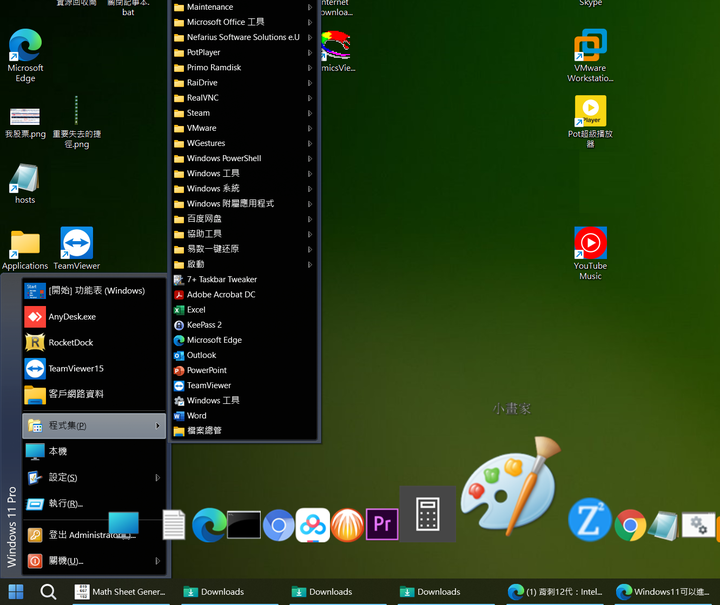Open the command prompt icon in dock
720x605 pixels.
pyautogui.click(x=244, y=524)
